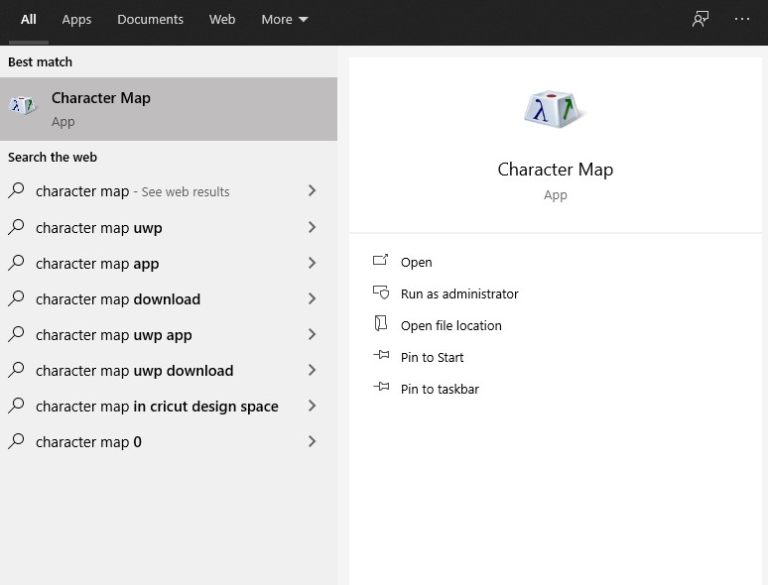
Task: Expand arrow for 'character map 0' suggestion
Action: click(312, 441)
